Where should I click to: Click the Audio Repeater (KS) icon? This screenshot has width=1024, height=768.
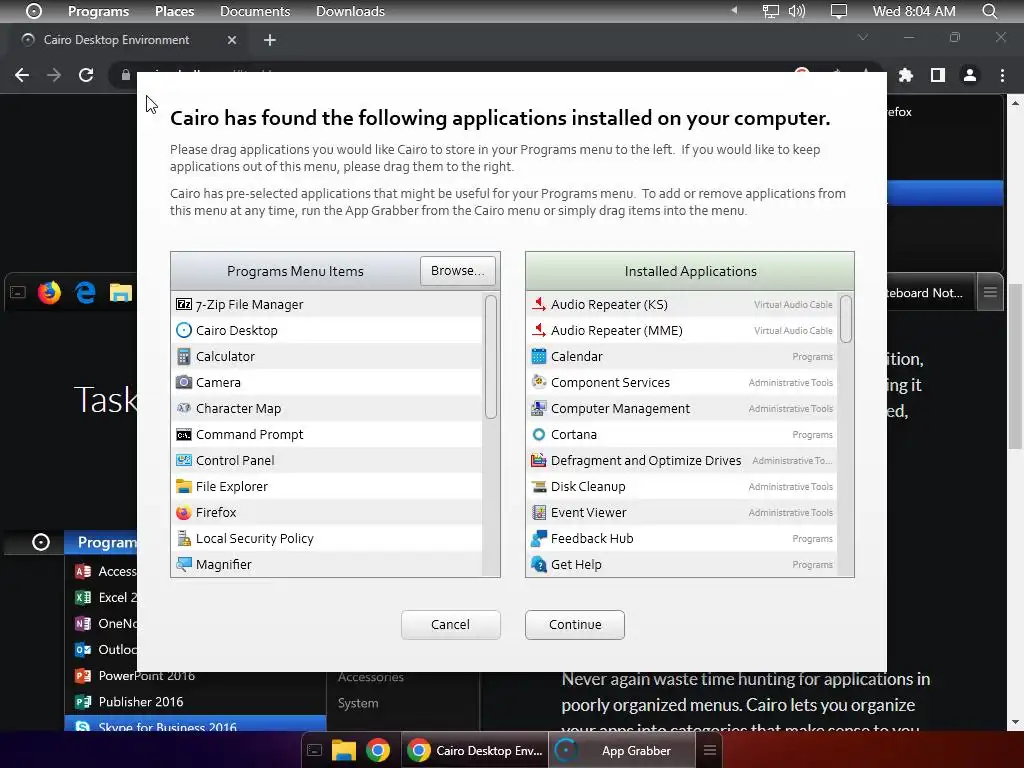point(539,304)
